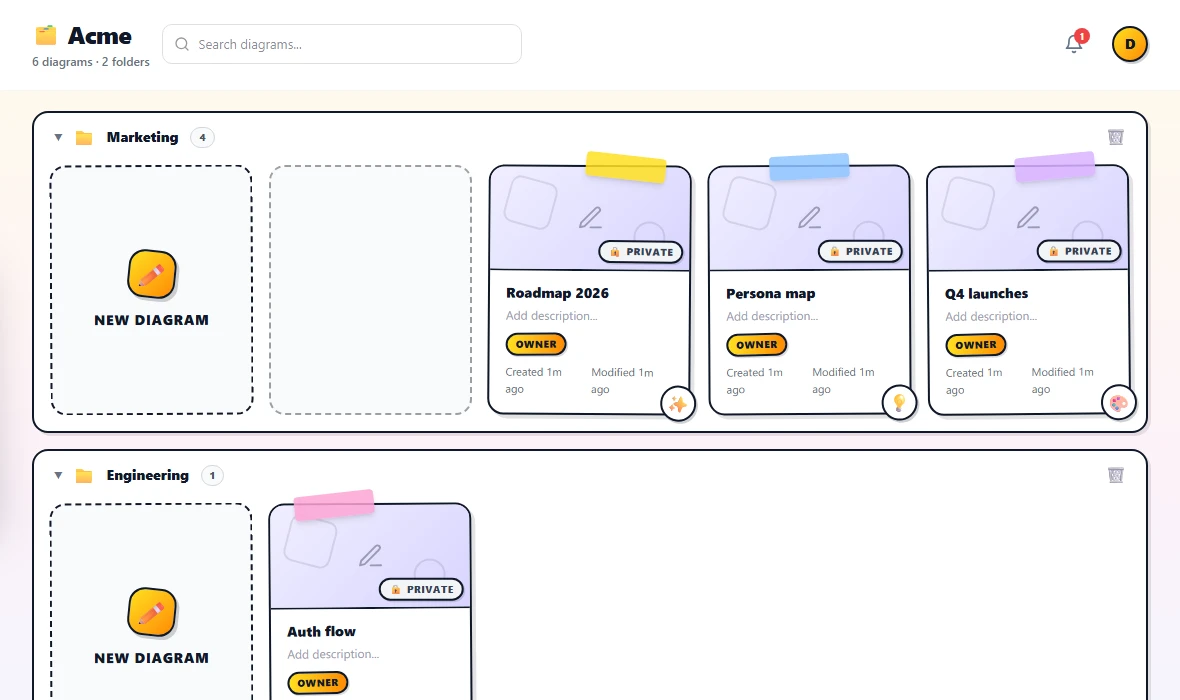Screen dimensions: 1180x700
Task: Click the '6 diagrams · 2 folders' text
Action: [x=90, y=62]
